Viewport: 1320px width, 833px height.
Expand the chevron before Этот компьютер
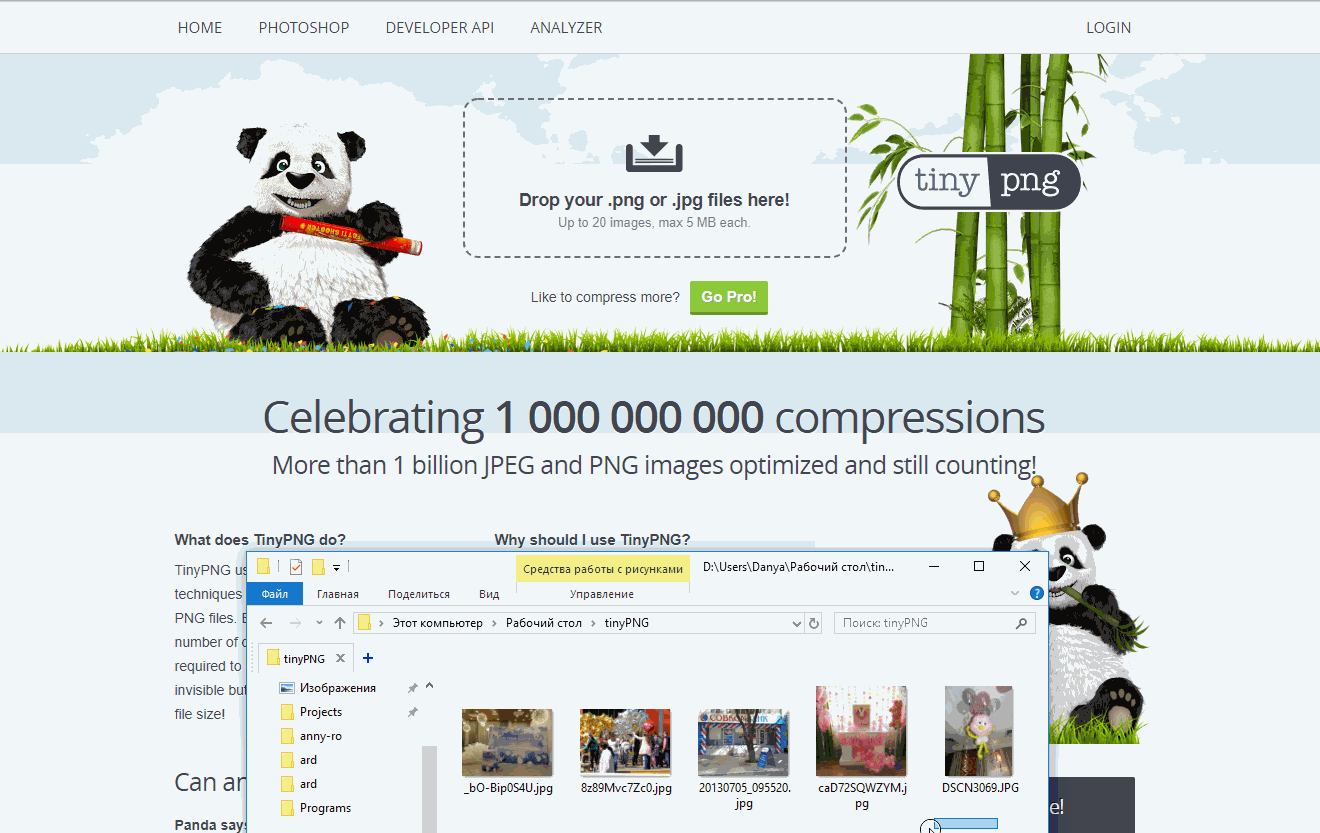[381, 623]
